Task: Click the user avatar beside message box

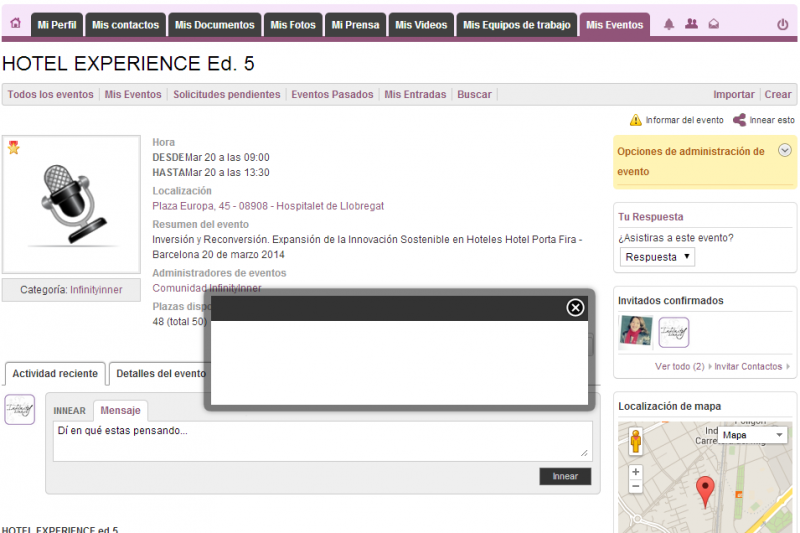Action: point(19,409)
